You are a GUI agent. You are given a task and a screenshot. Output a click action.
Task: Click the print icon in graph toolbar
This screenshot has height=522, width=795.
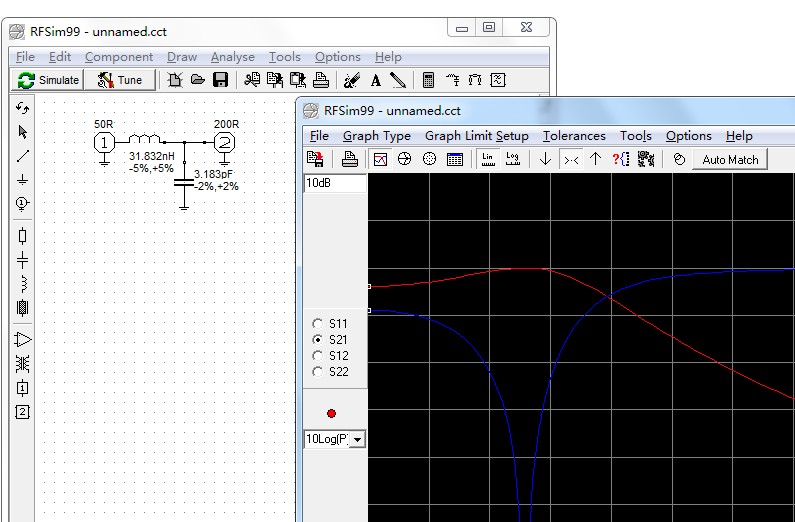pos(349,159)
